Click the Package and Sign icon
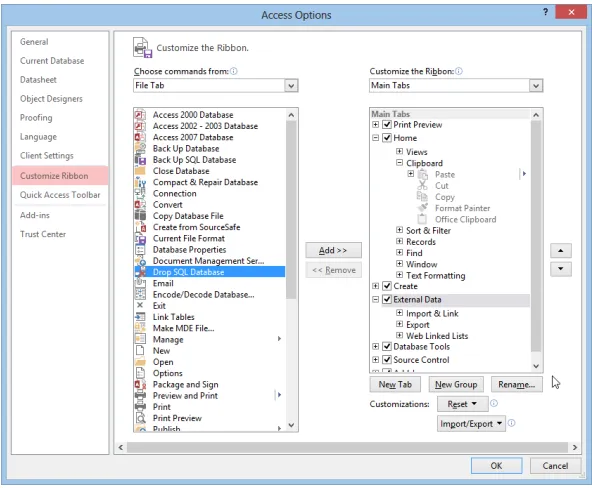Viewport: 592px width, 488px height. pos(140,384)
